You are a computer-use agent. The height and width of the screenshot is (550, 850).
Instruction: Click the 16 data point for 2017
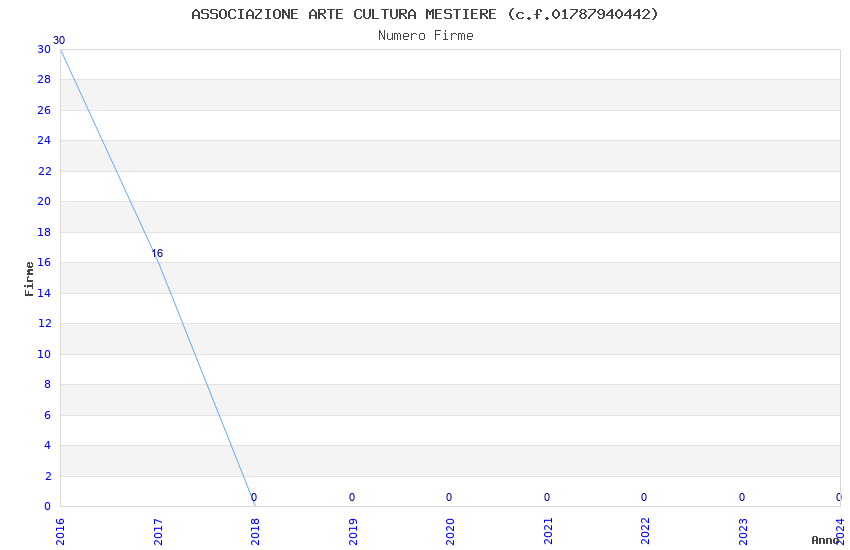[x=157, y=253]
